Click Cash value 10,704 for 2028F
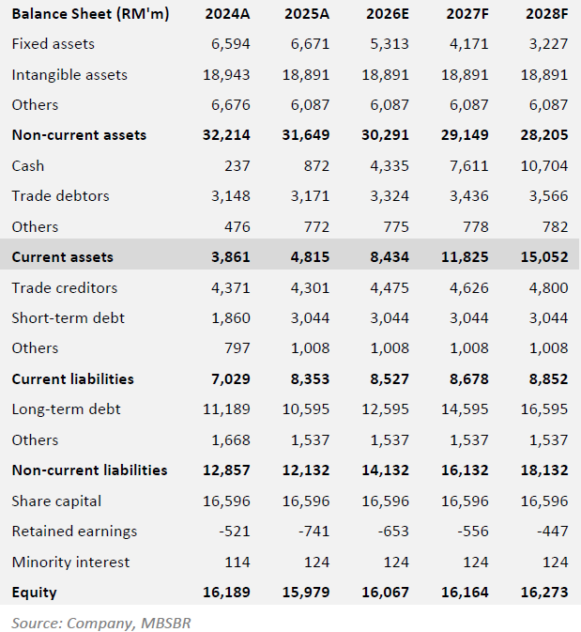This screenshot has height=632, width=581. pyautogui.click(x=544, y=166)
